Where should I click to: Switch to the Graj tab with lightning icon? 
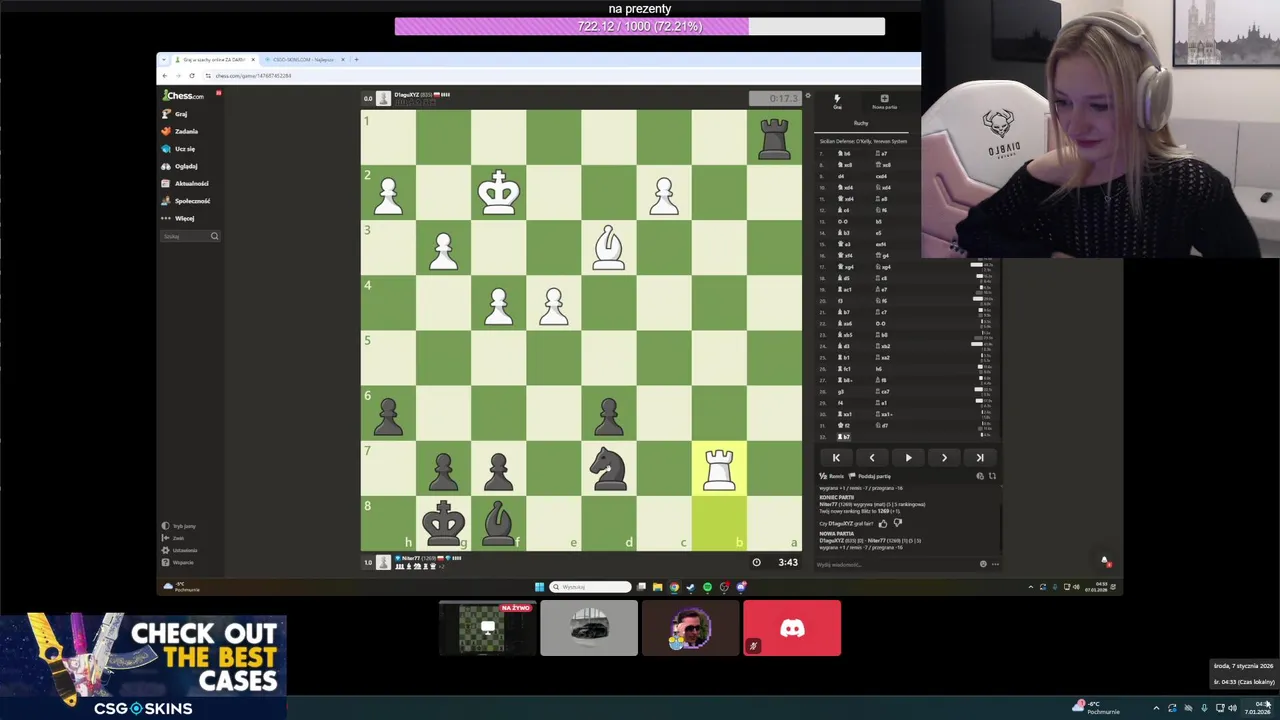[837, 101]
